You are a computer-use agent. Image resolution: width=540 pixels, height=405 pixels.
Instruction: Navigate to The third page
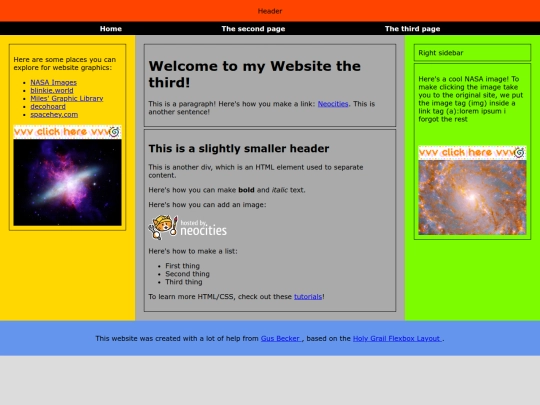(x=412, y=29)
